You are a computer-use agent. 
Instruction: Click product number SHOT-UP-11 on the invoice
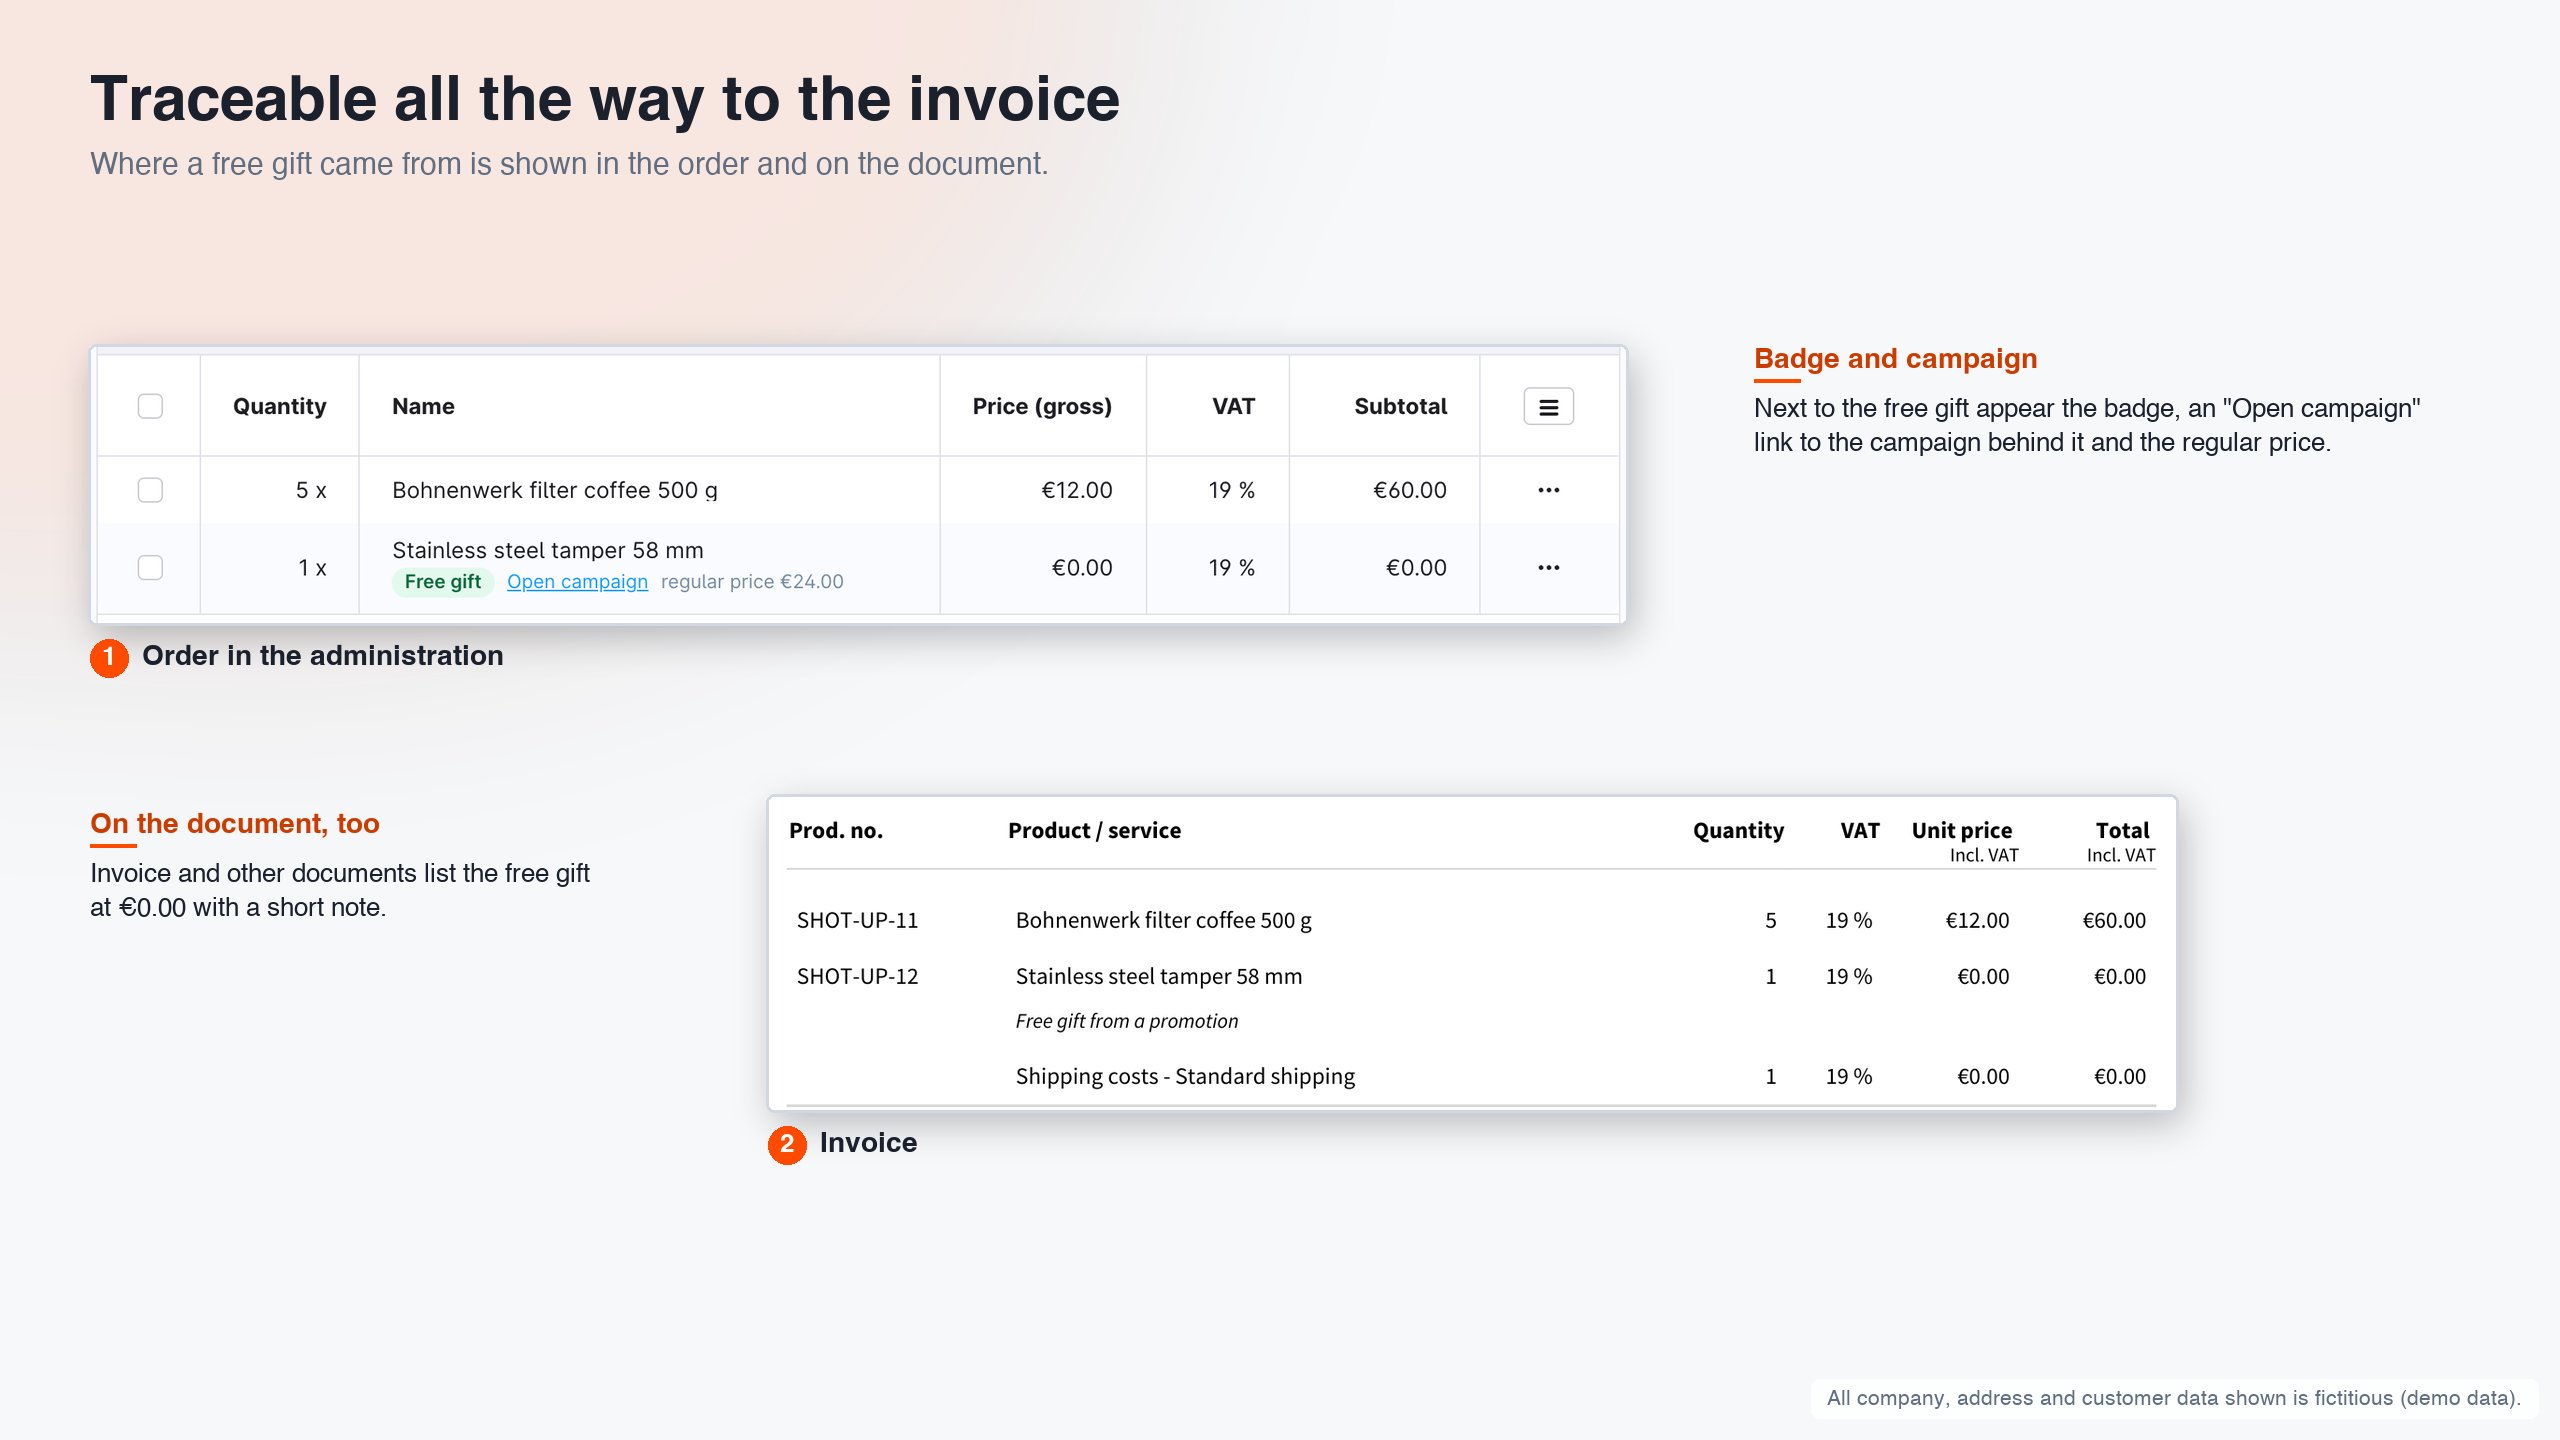click(x=857, y=920)
